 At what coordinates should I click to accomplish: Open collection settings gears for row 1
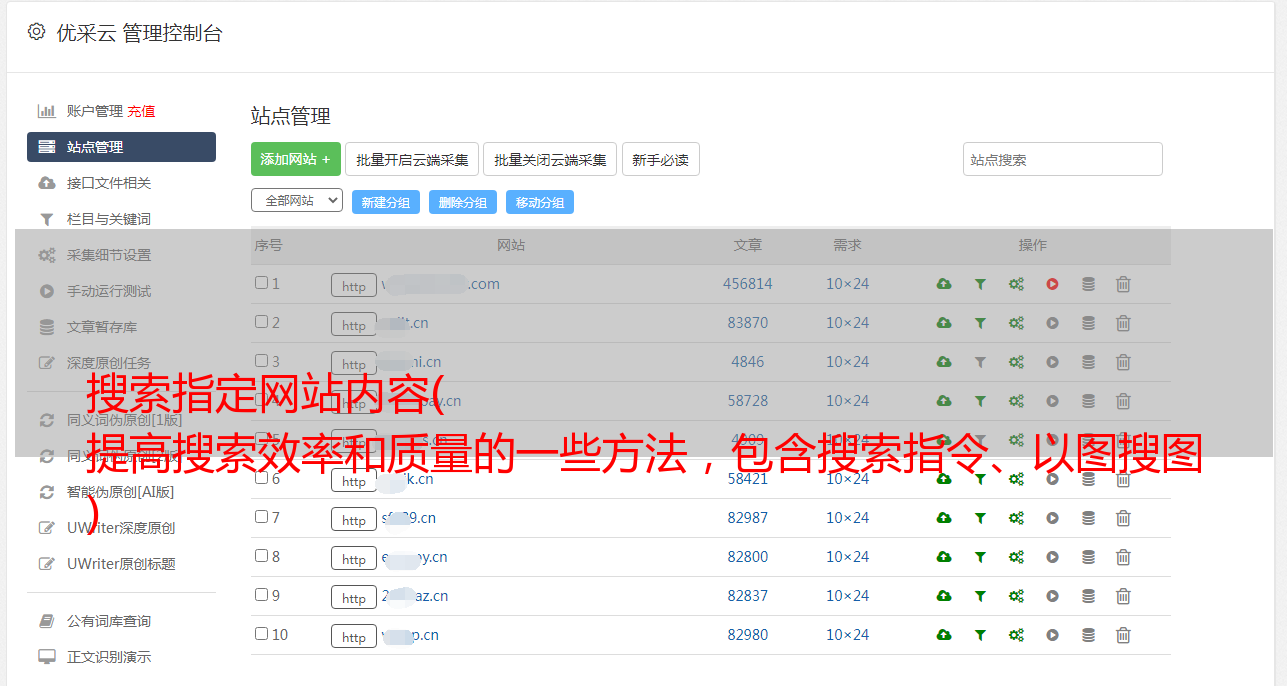pos(1016,284)
